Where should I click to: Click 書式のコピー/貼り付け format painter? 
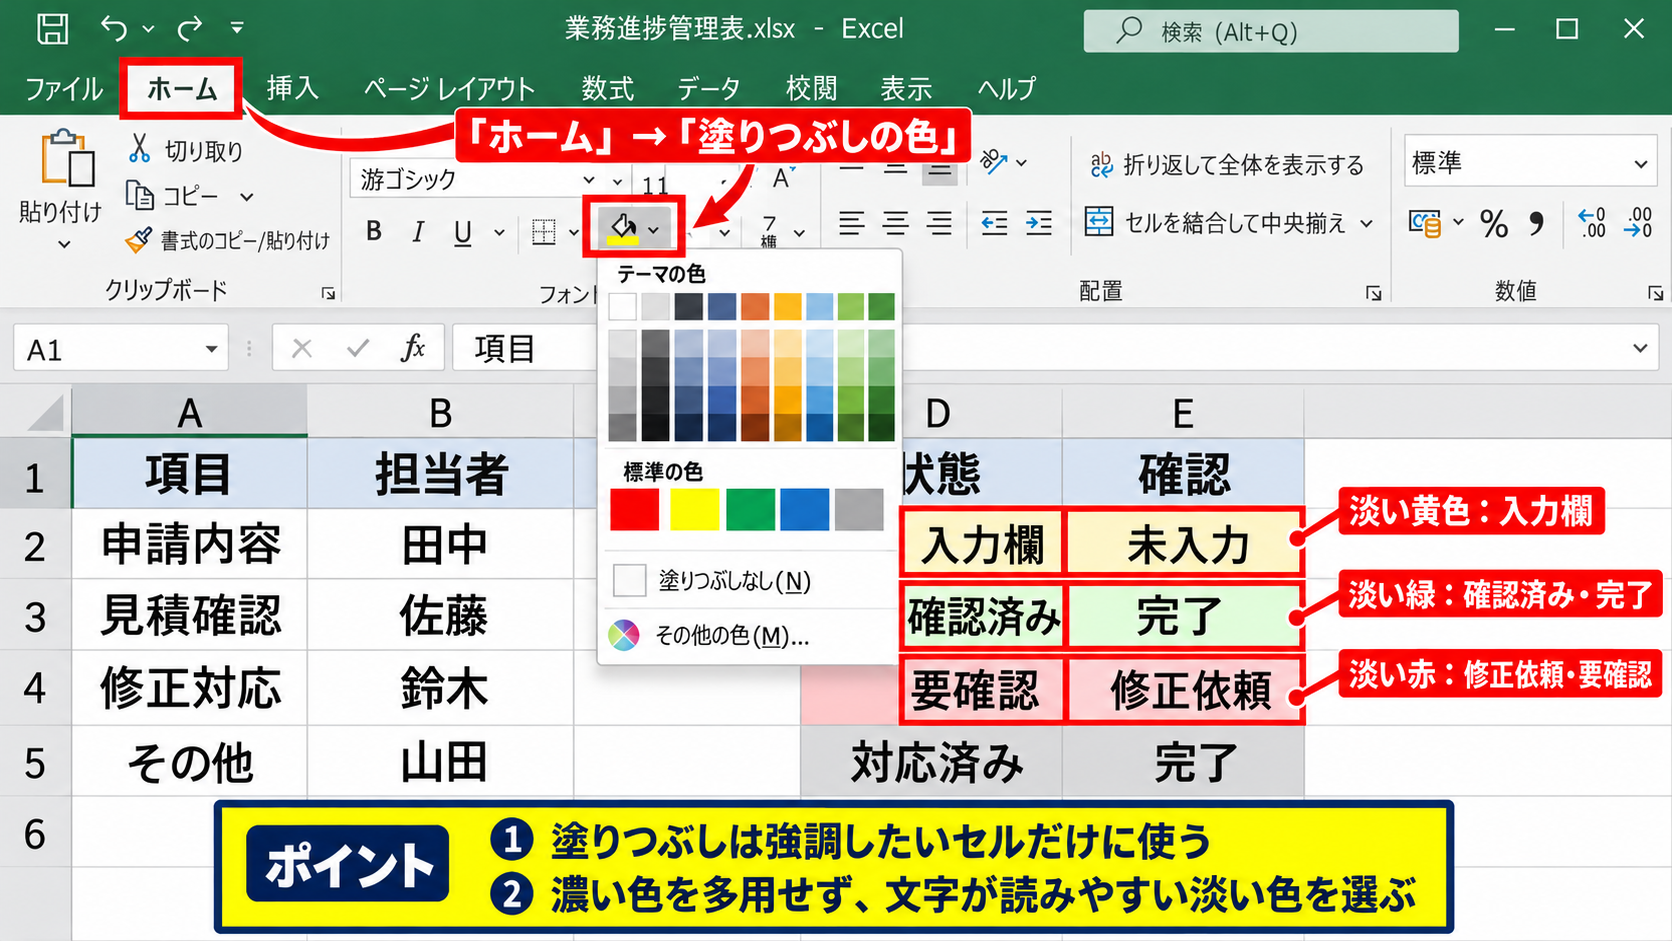[228, 240]
